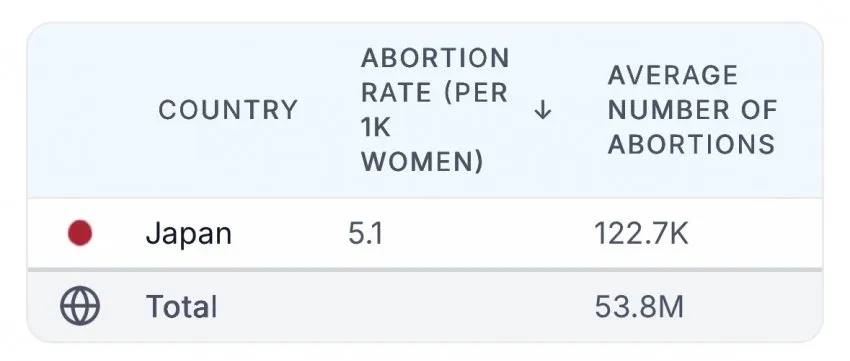The image size is (850, 361).
Task: Click the divider between Japan and Total rows
Action: pos(425,269)
